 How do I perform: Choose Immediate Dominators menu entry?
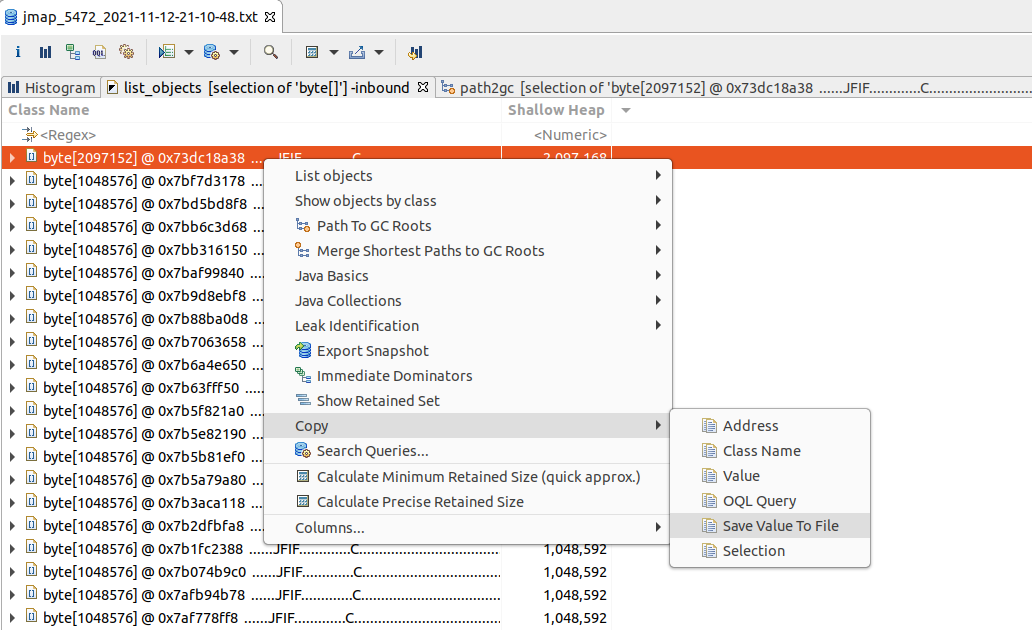[x=468, y=376]
